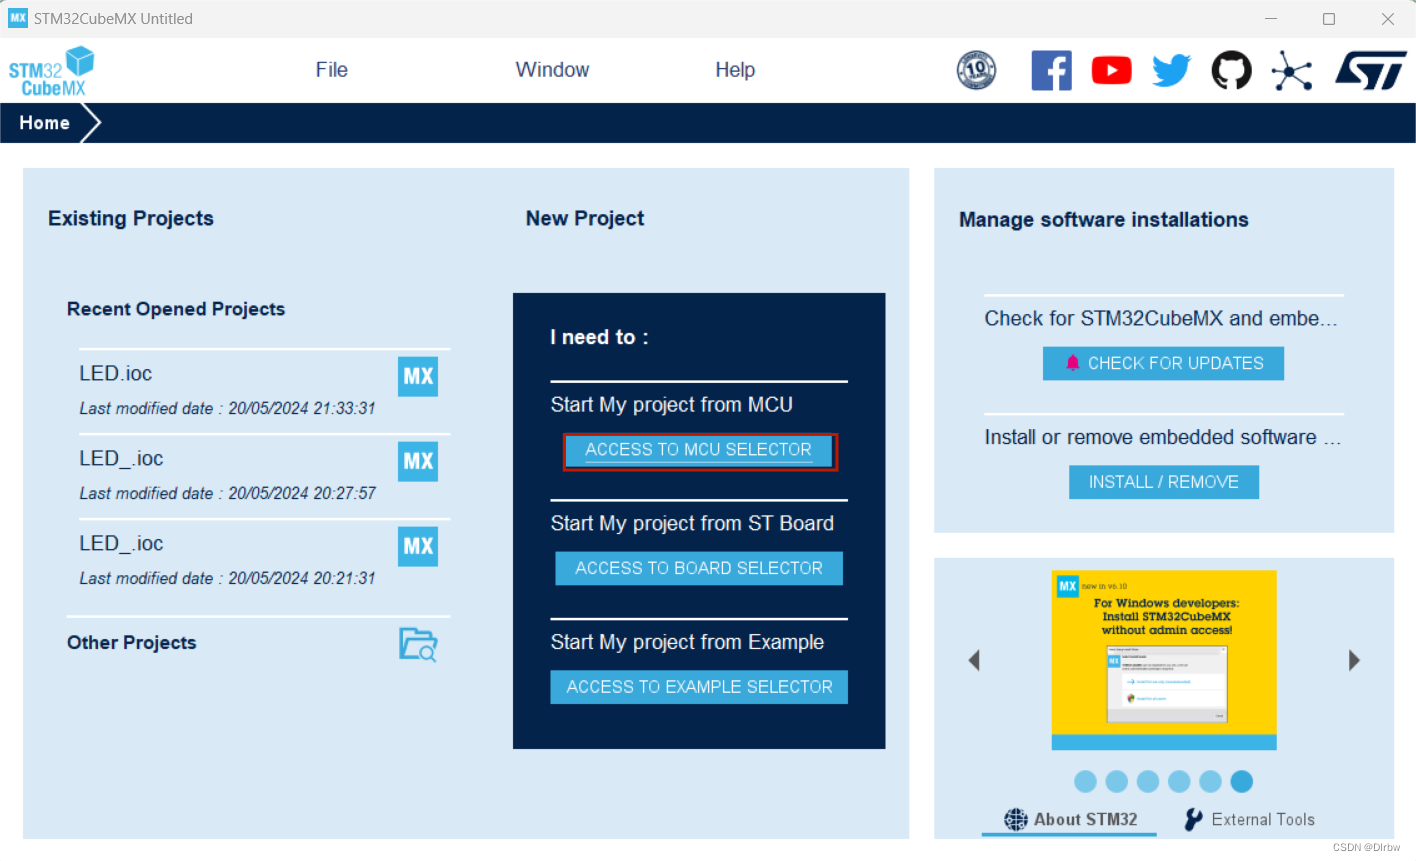Open the yellow Windows developers banner
Image resolution: width=1416 pixels, height=861 pixels.
coord(1164,660)
